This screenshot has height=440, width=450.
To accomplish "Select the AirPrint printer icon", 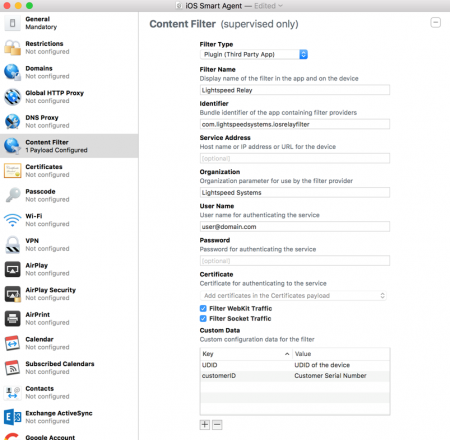I will tap(12, 318).
